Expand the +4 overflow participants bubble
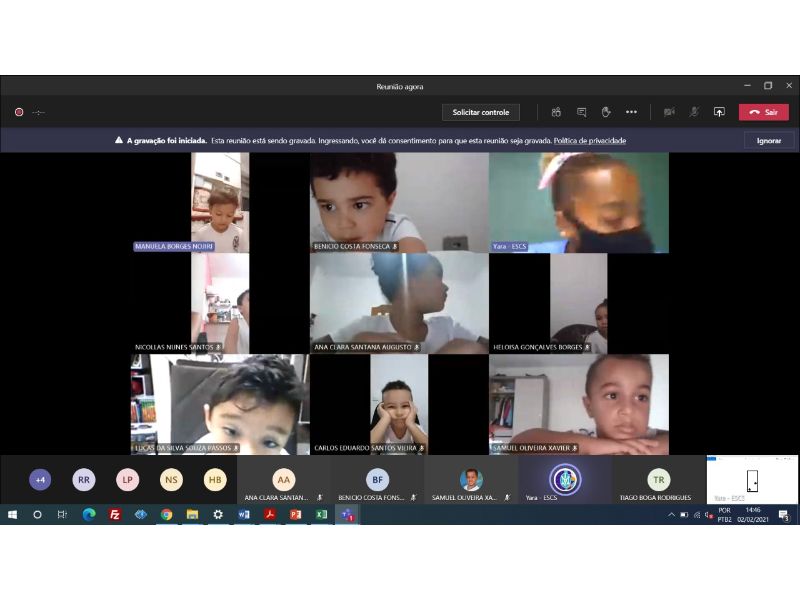Screen dimensions: 800x600 tap(40, 480)
